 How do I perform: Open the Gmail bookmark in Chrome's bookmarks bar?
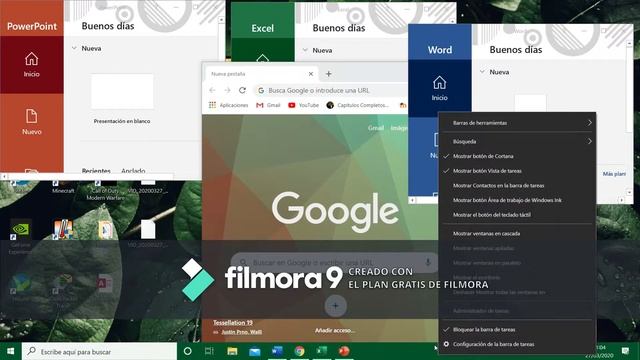[268, 105]
